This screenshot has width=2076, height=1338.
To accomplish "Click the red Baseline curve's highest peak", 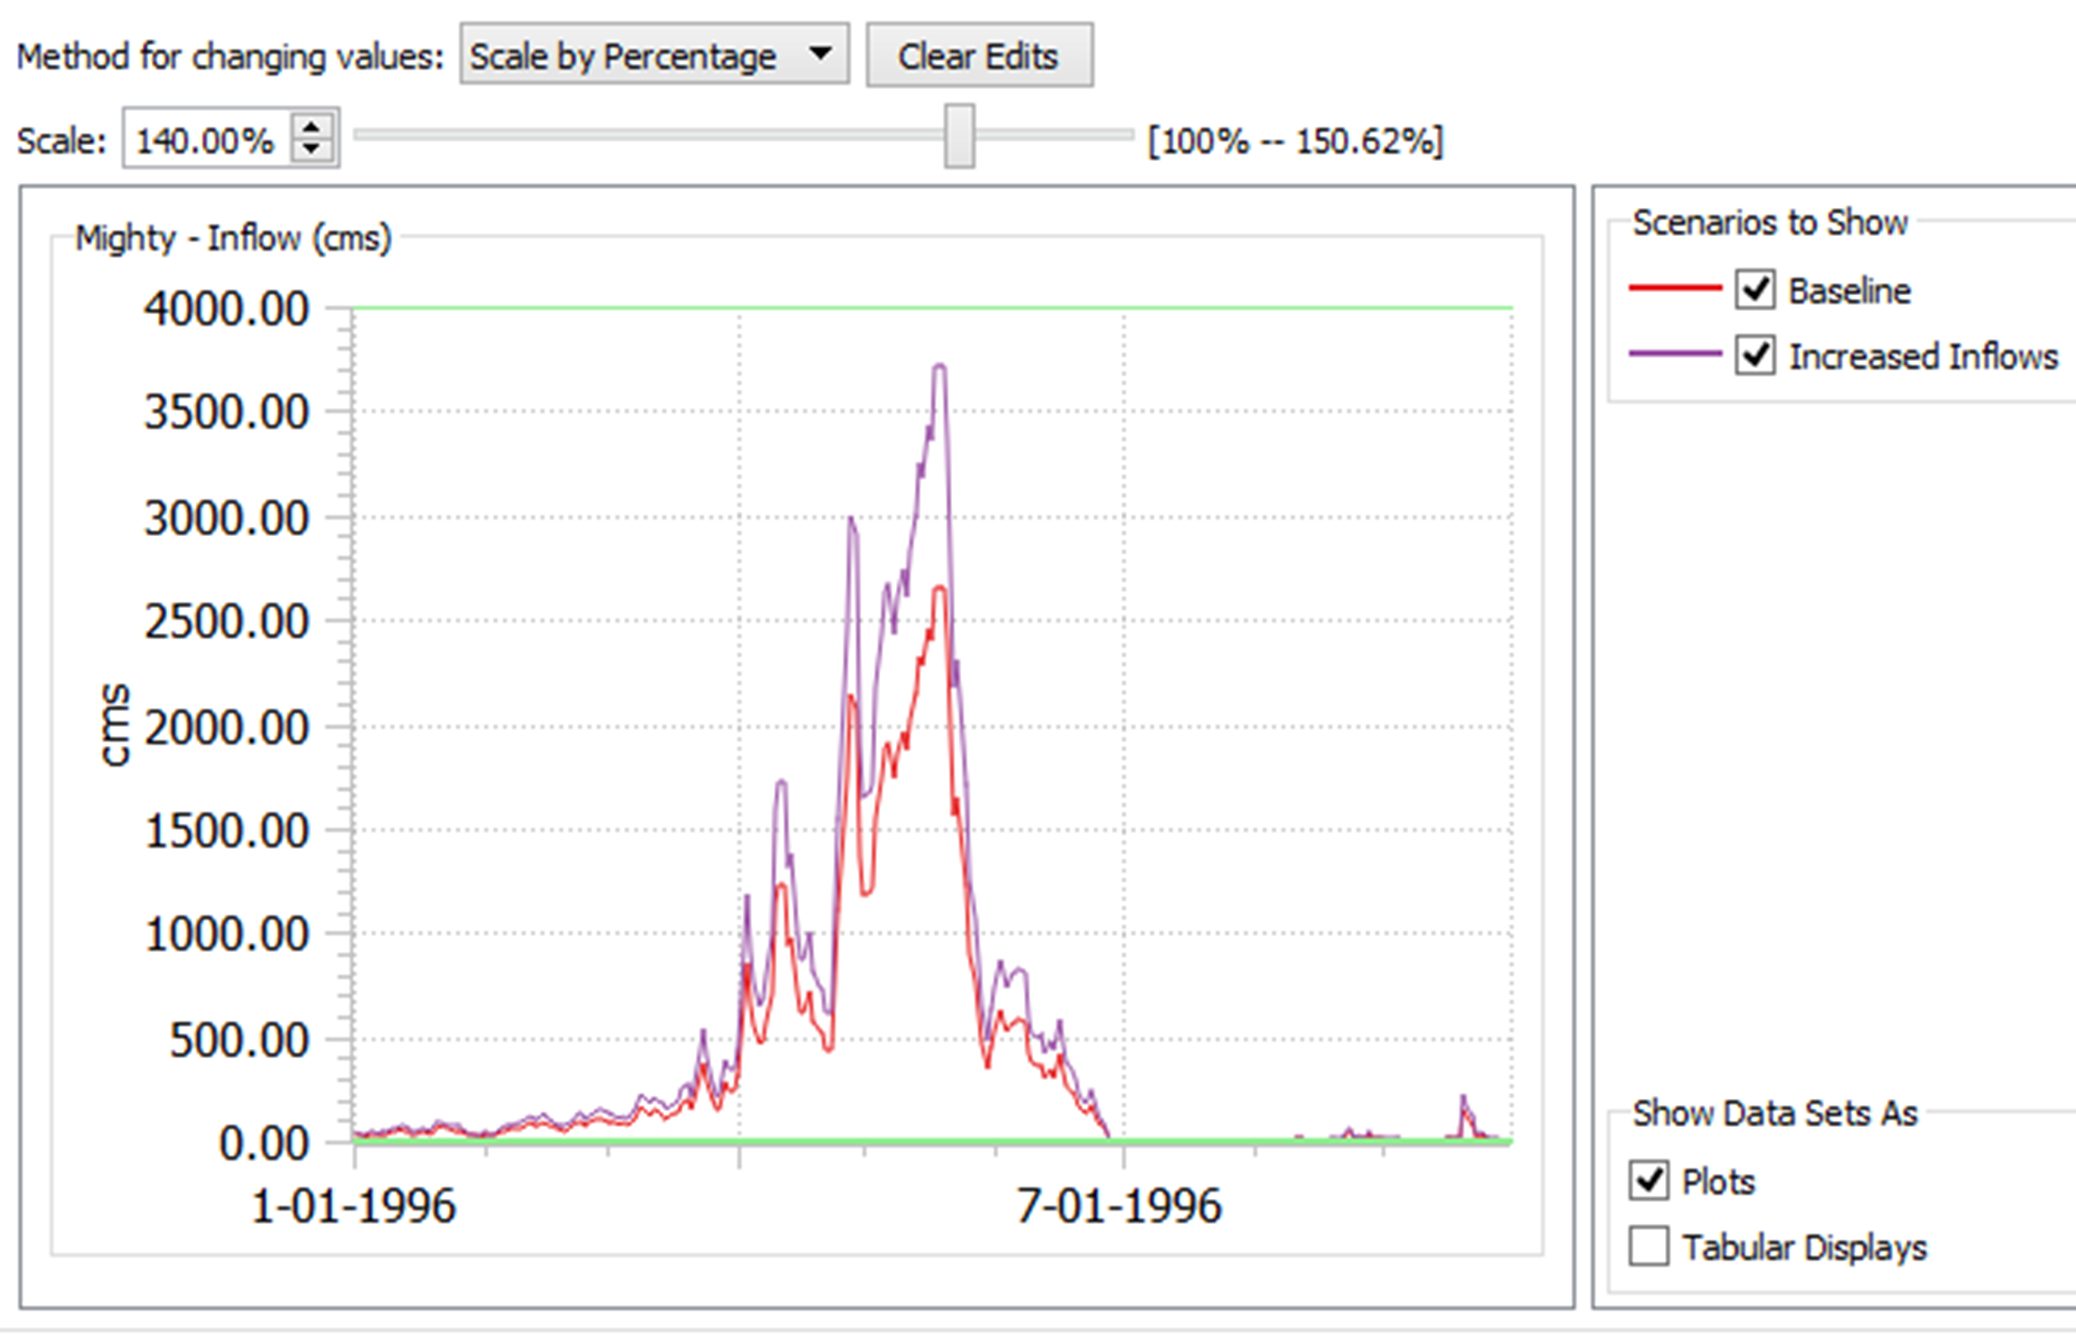I will (x=940, y=589).
